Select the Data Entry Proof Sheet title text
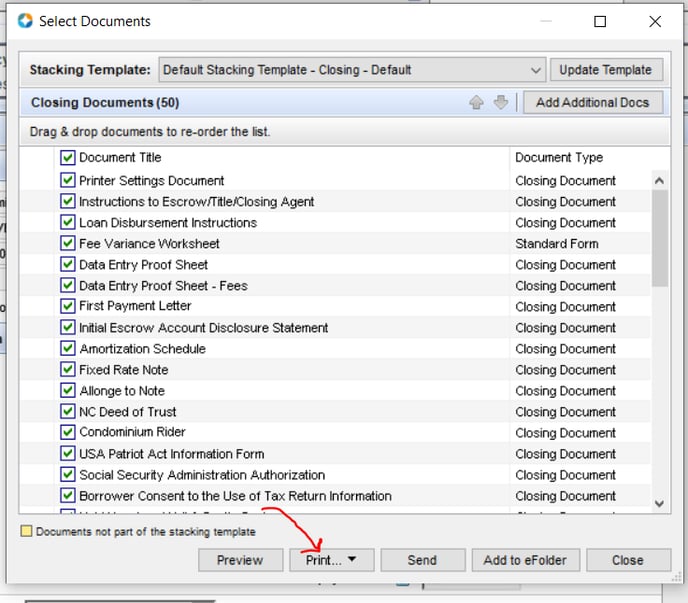Image resolution: width=688 pixels, height=603 pixels. pyautogui.click(x=143, y=265)
